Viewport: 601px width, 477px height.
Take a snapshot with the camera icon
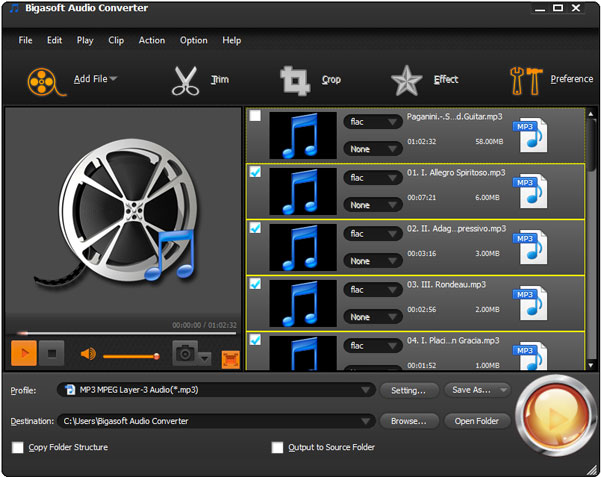[186, 353]
